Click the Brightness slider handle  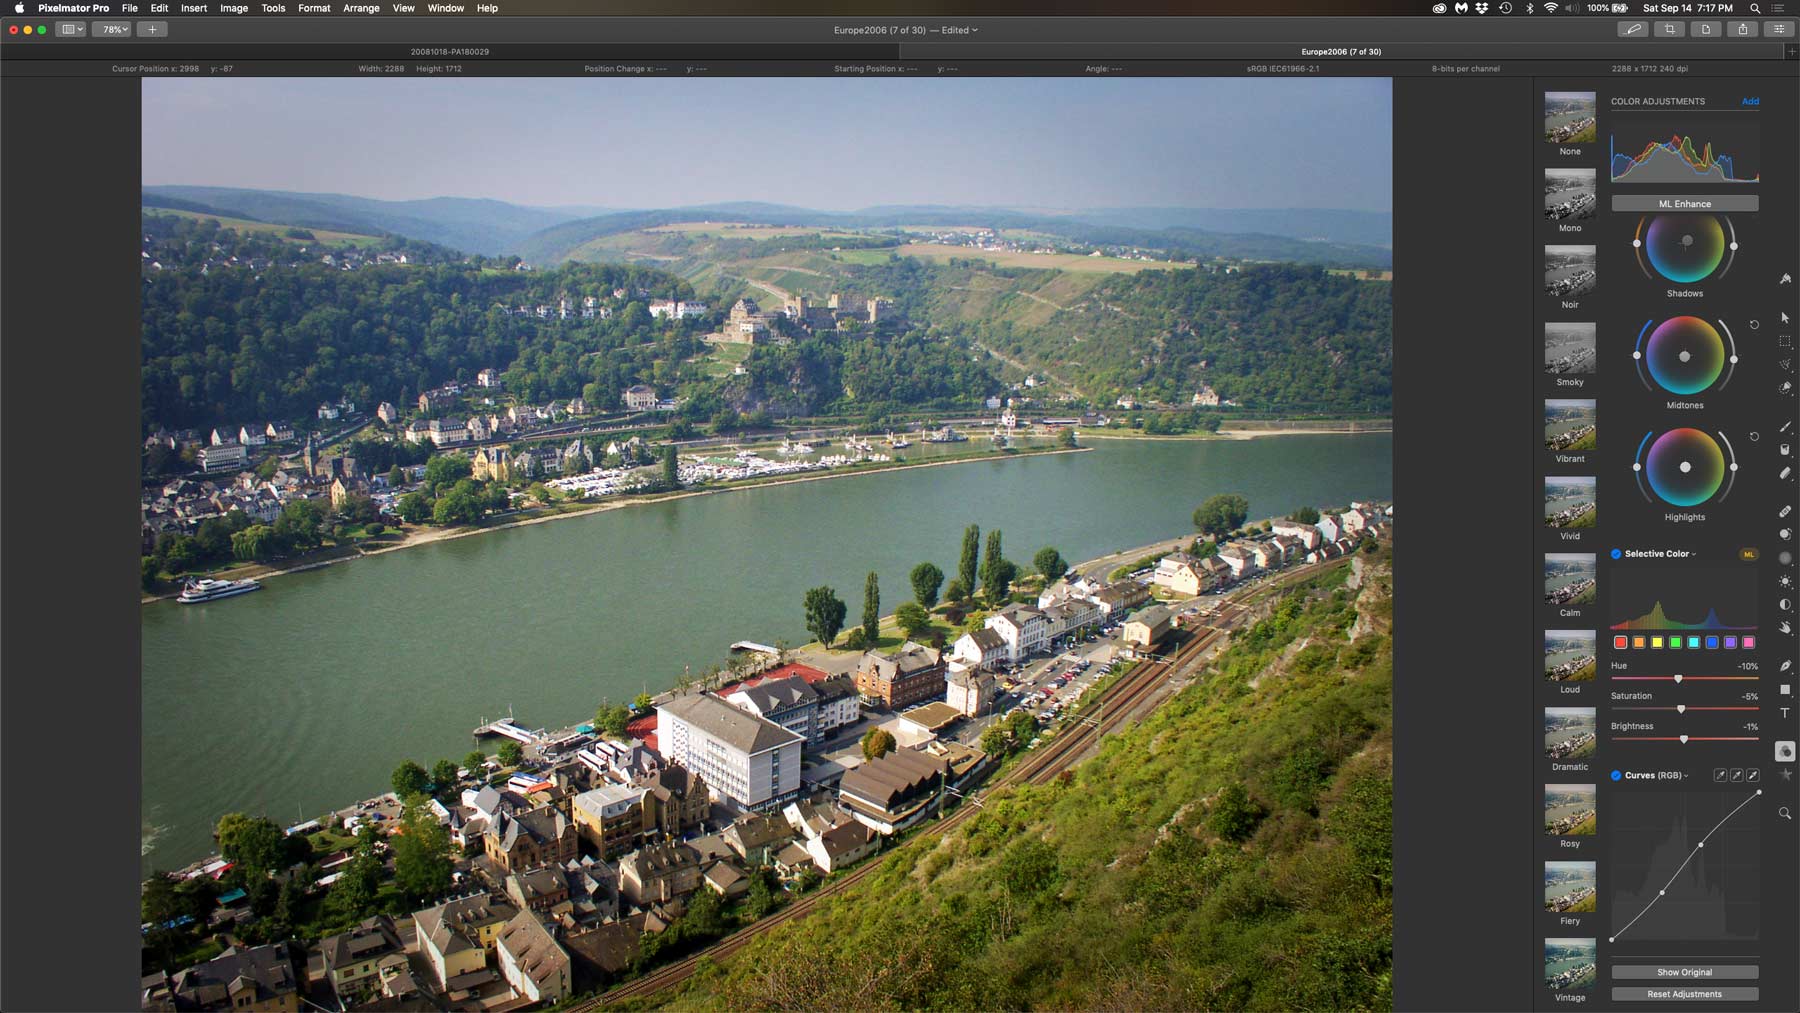1684,739
